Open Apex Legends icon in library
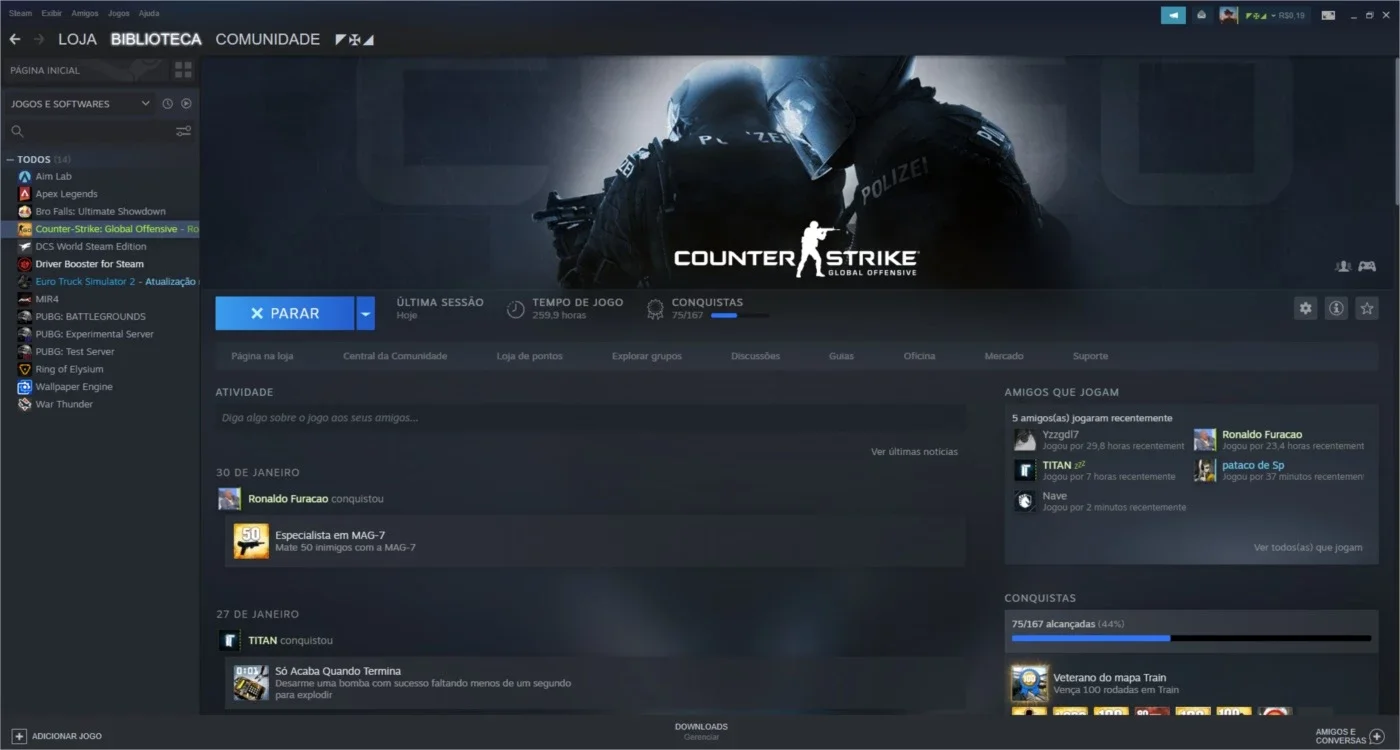The width and height of the screenshot is (1400, 750). pos(25,194)
